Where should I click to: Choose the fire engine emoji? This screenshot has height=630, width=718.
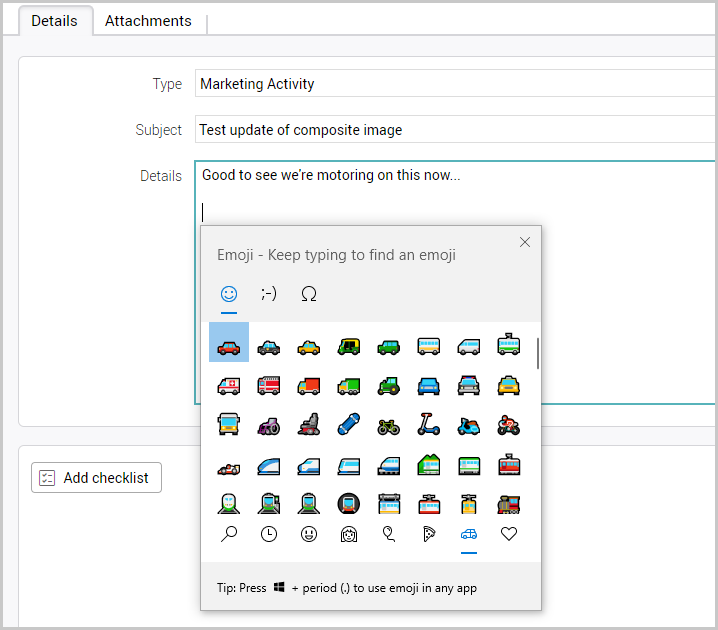[x=269, y=386]
